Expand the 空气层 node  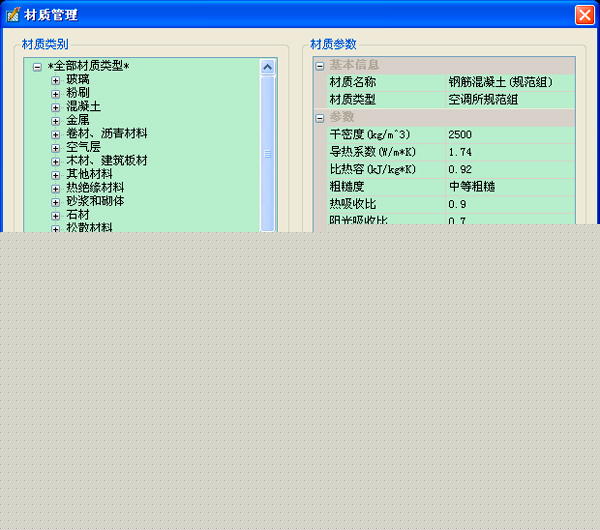[55, 148]
